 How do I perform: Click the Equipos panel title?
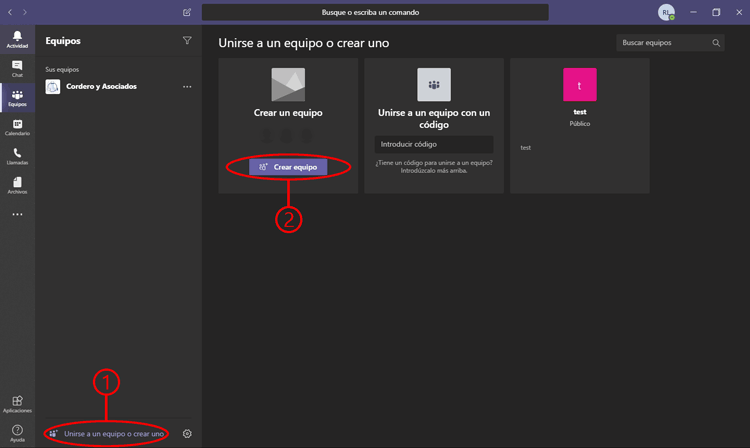[63, 41]
